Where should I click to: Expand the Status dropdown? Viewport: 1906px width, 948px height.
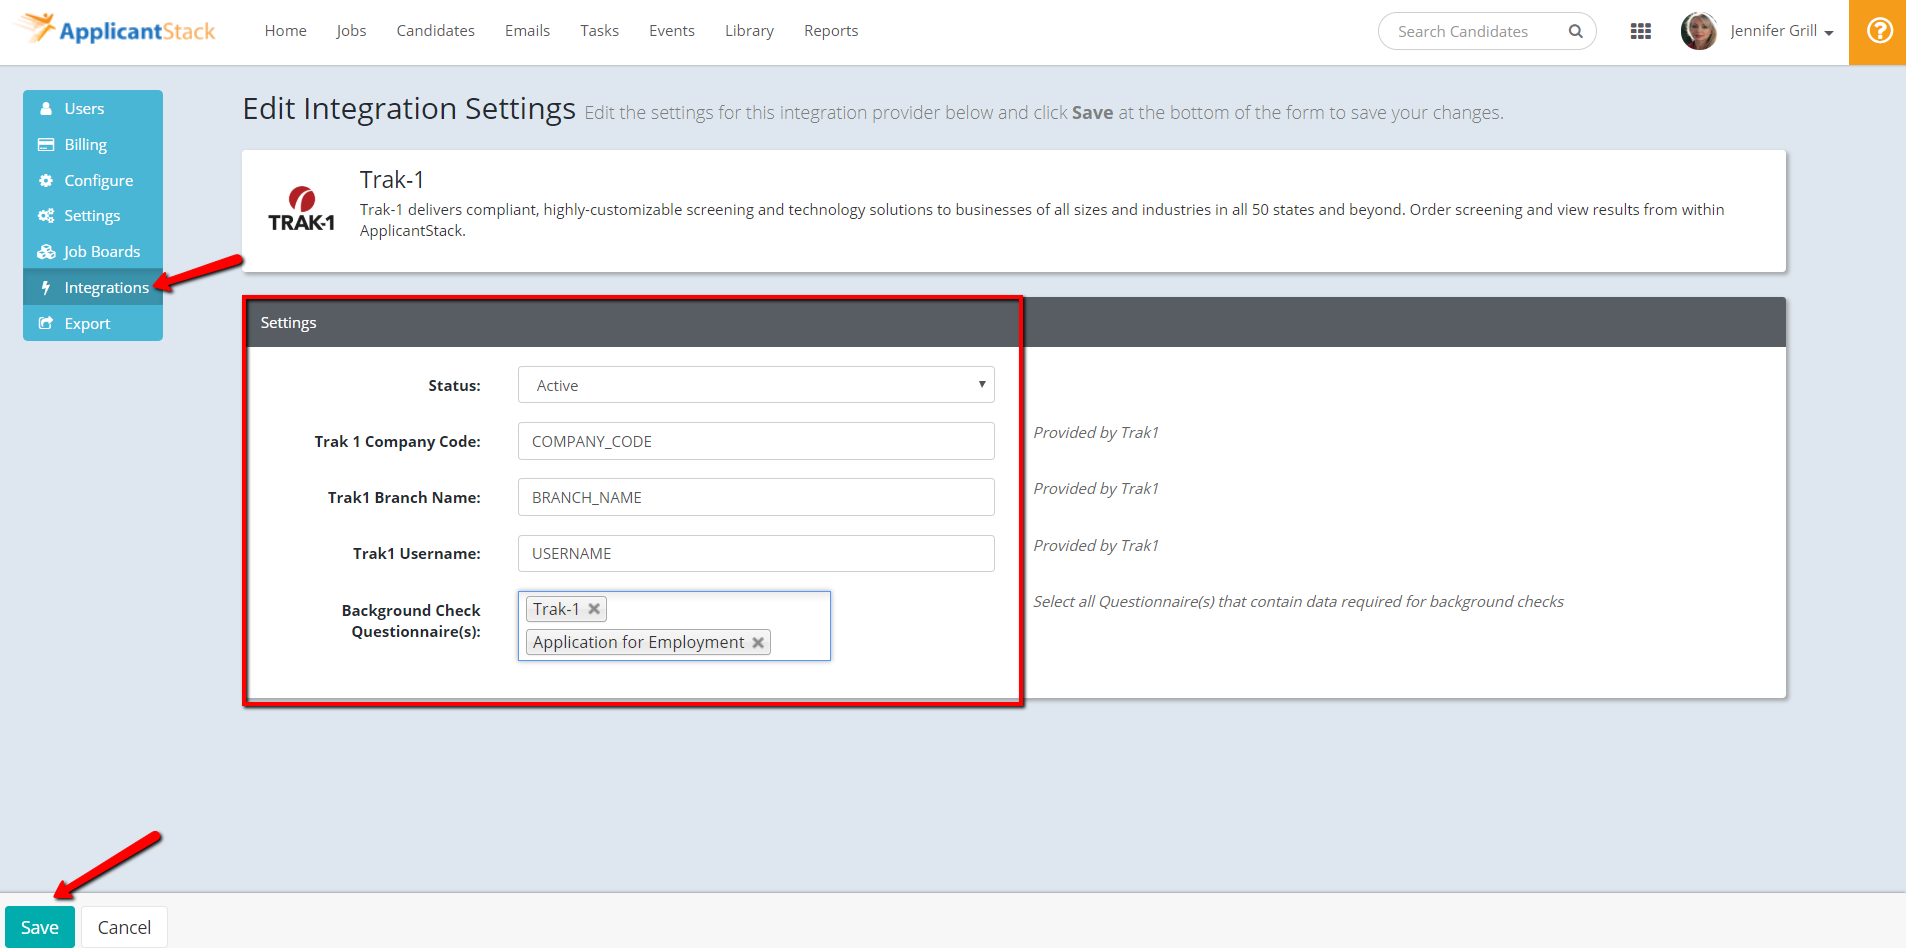[755, 385]
